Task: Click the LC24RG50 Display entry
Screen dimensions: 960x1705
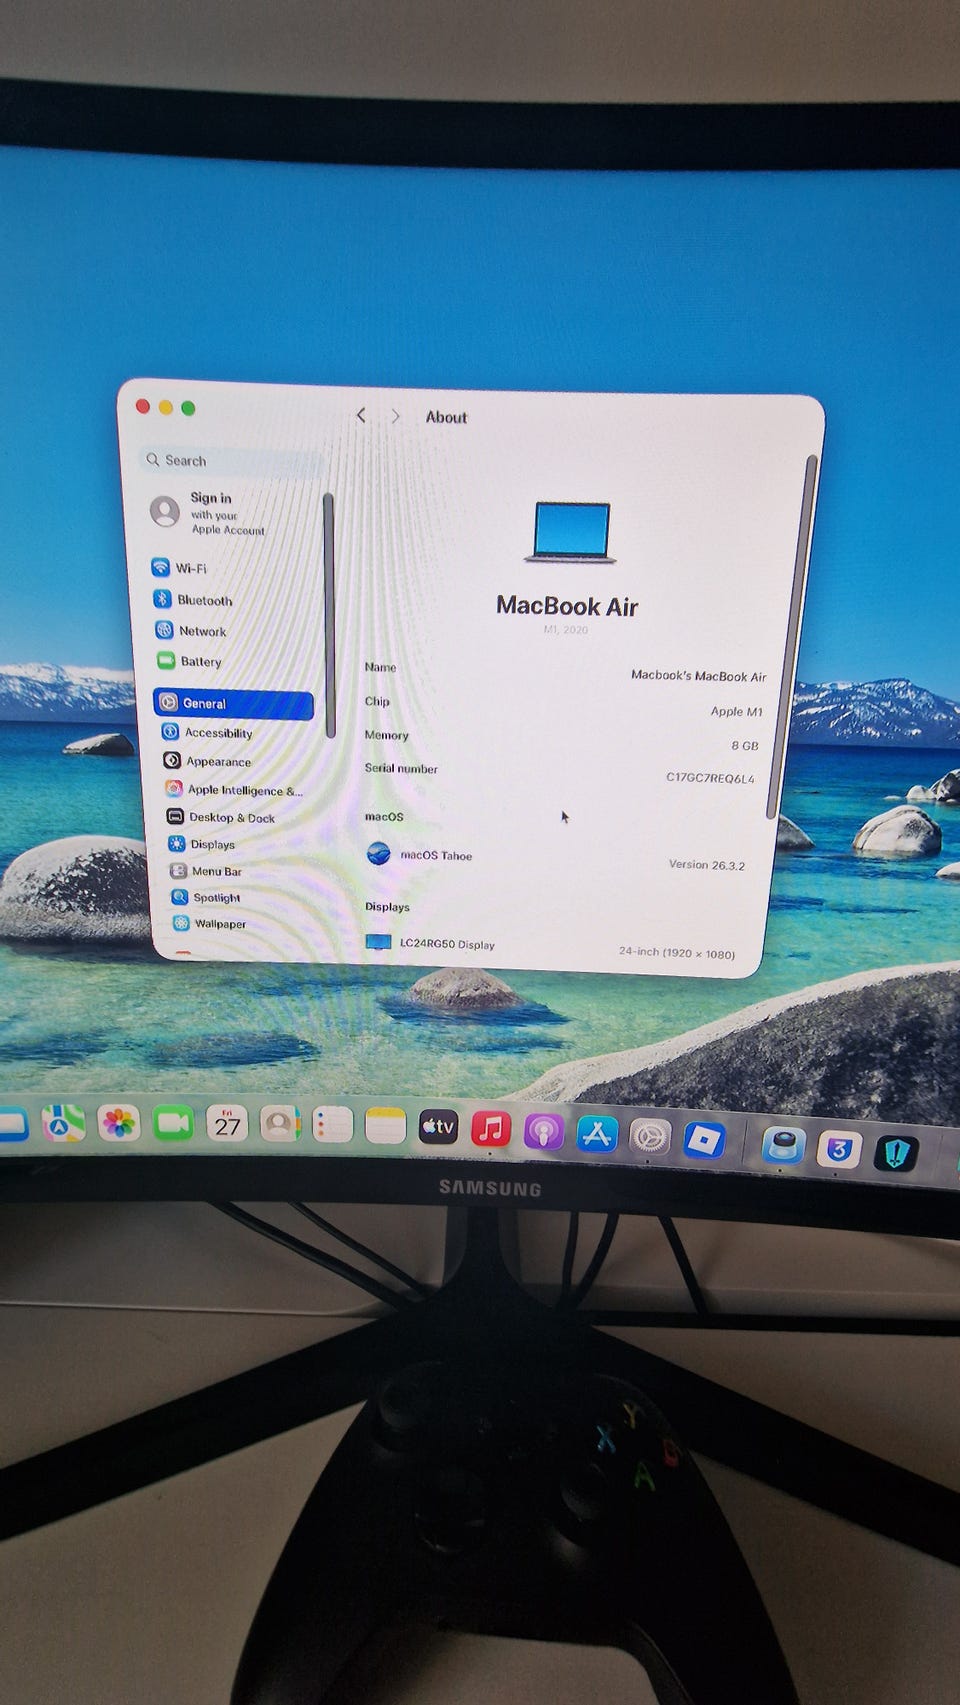Action: (x=431, y=943)
